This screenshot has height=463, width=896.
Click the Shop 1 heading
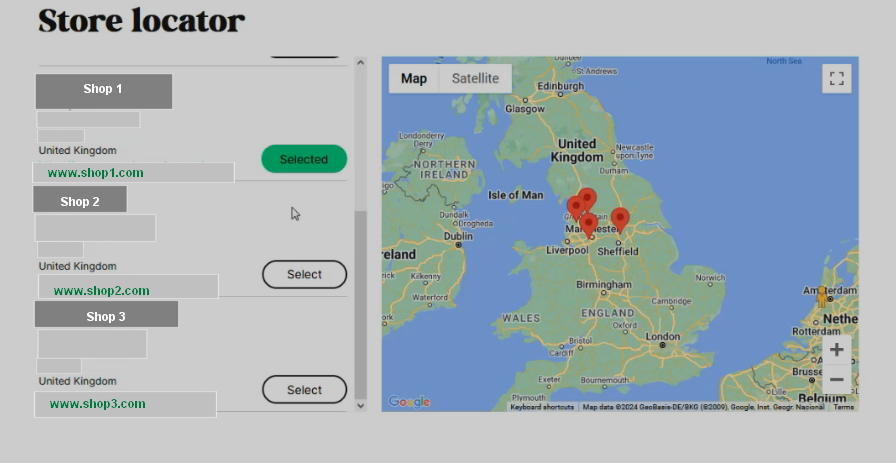point(103,89)
